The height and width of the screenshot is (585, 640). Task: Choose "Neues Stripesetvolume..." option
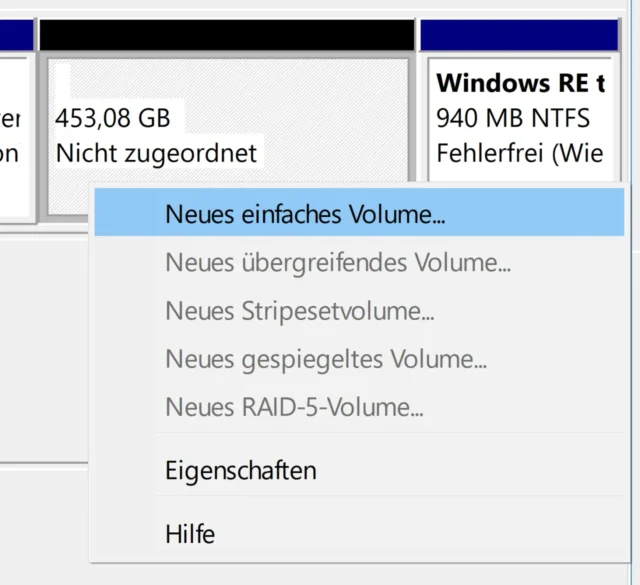pyautogui.click(x=299, y=311)
